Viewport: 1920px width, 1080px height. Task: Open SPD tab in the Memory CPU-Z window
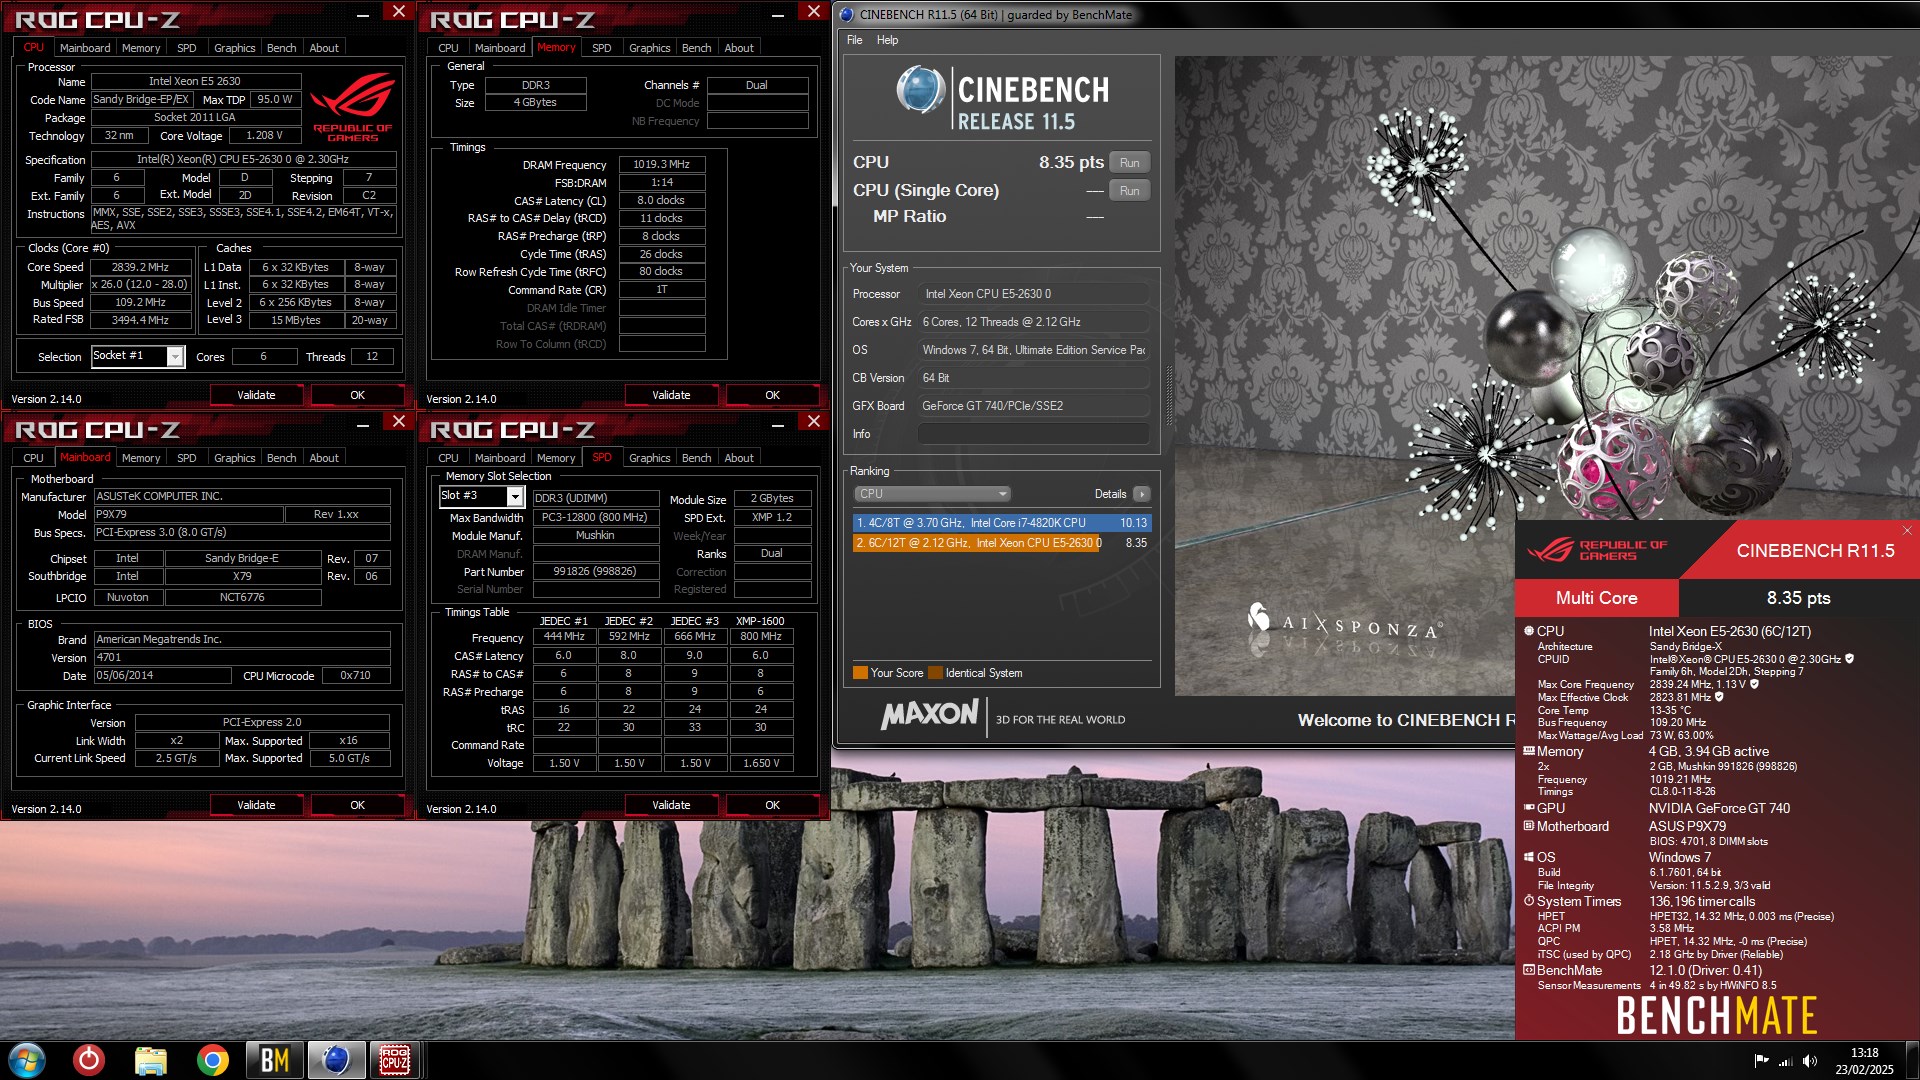click(601, 48)
